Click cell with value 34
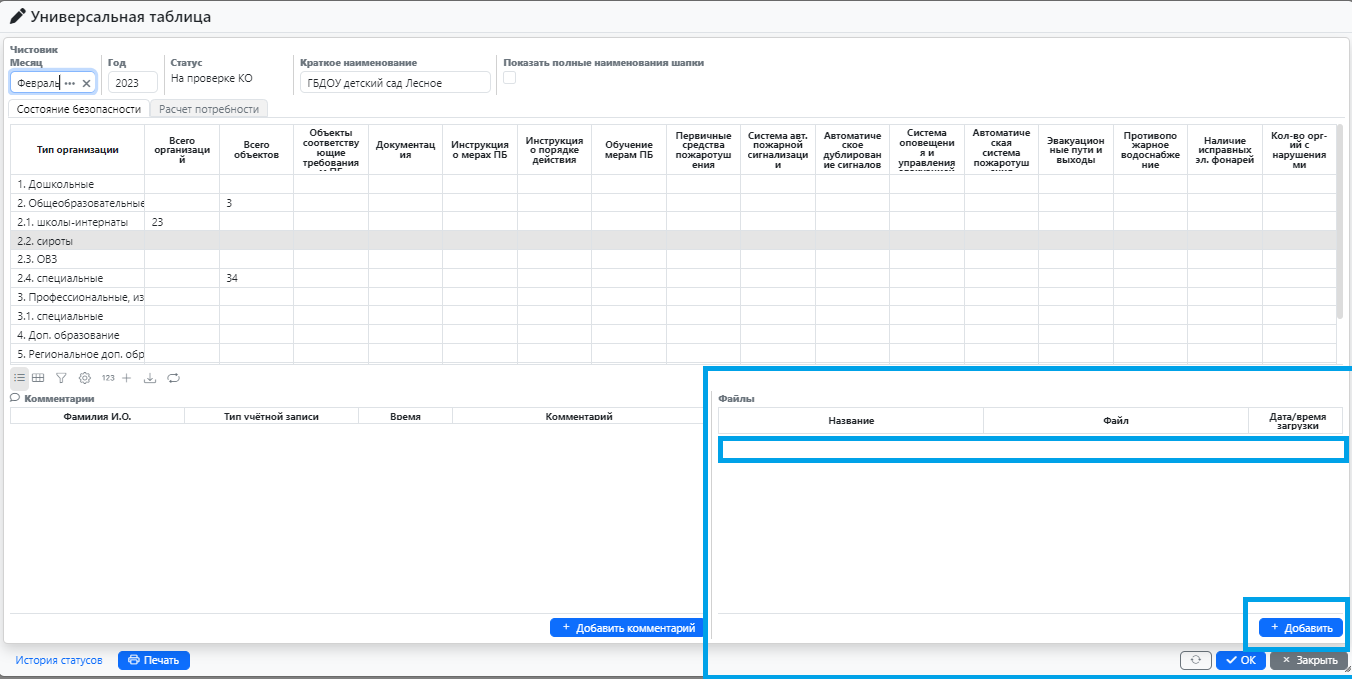Screen dimensions: 1352x679 point(256,278)
